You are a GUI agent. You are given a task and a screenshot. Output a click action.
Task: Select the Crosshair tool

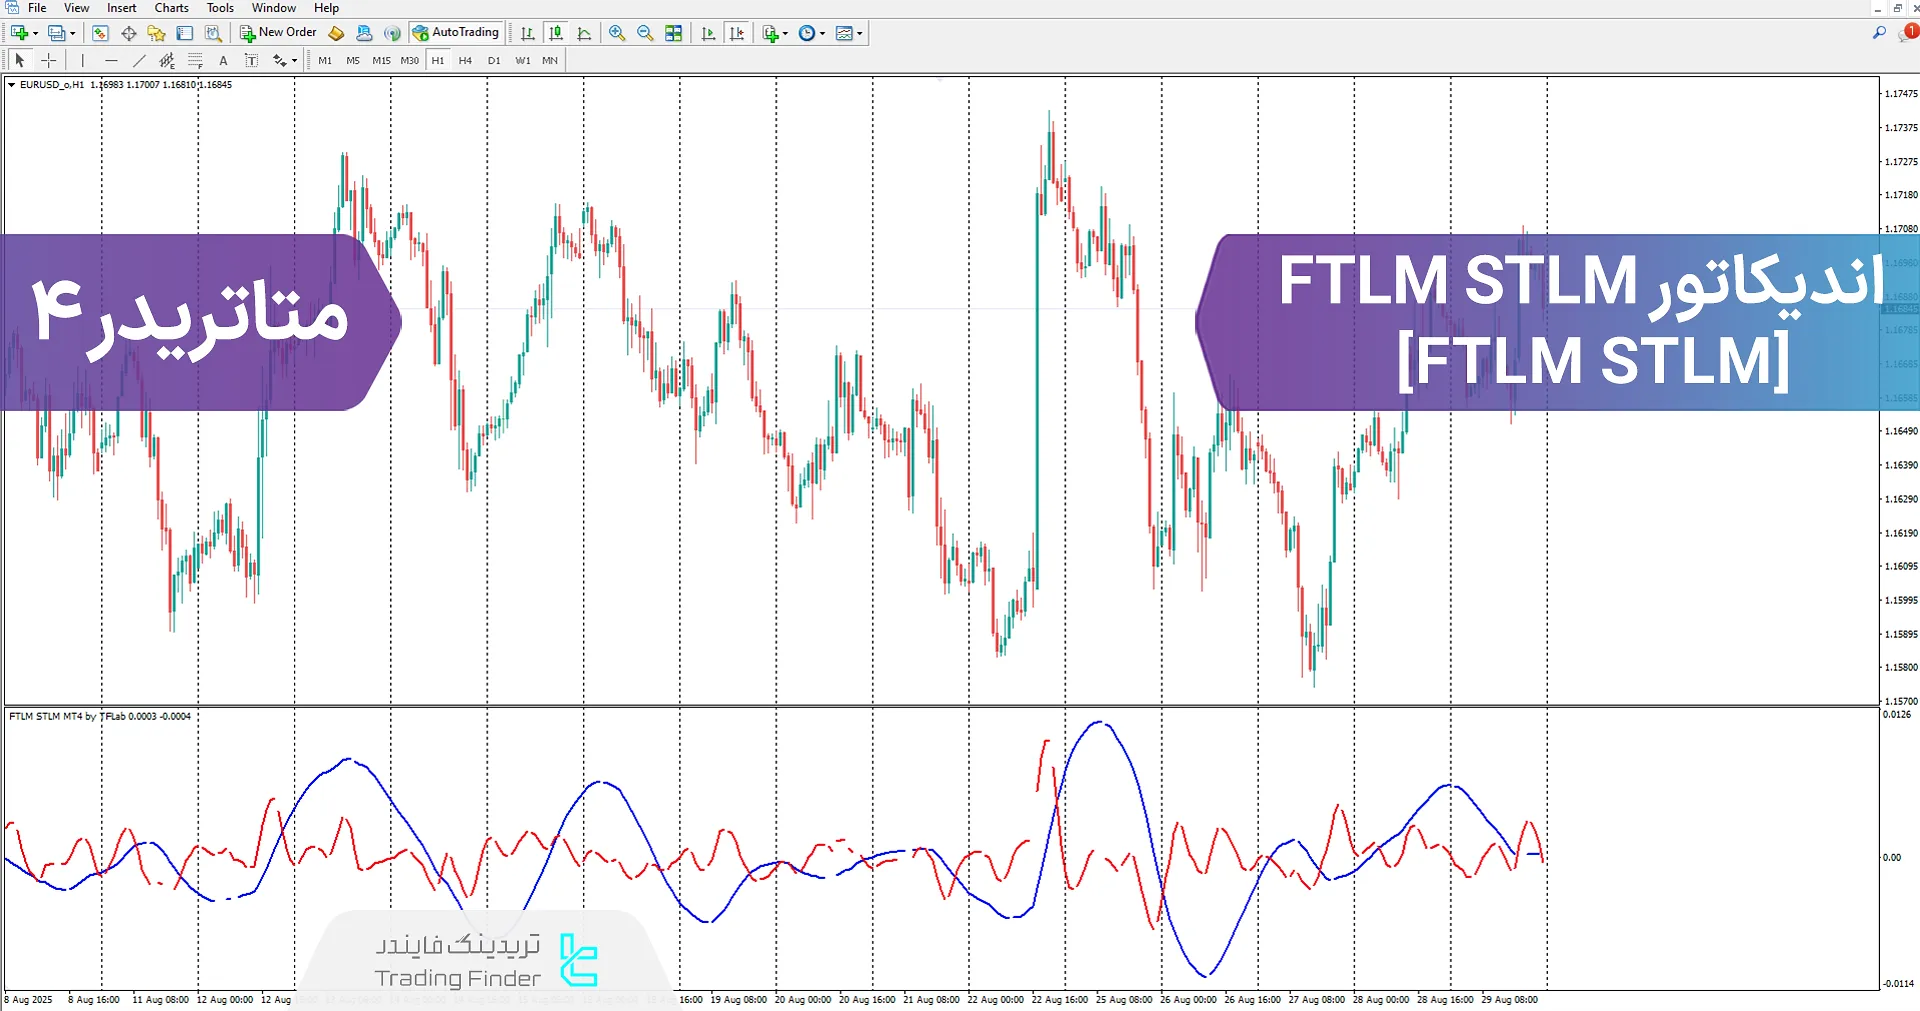click(48, 60)
